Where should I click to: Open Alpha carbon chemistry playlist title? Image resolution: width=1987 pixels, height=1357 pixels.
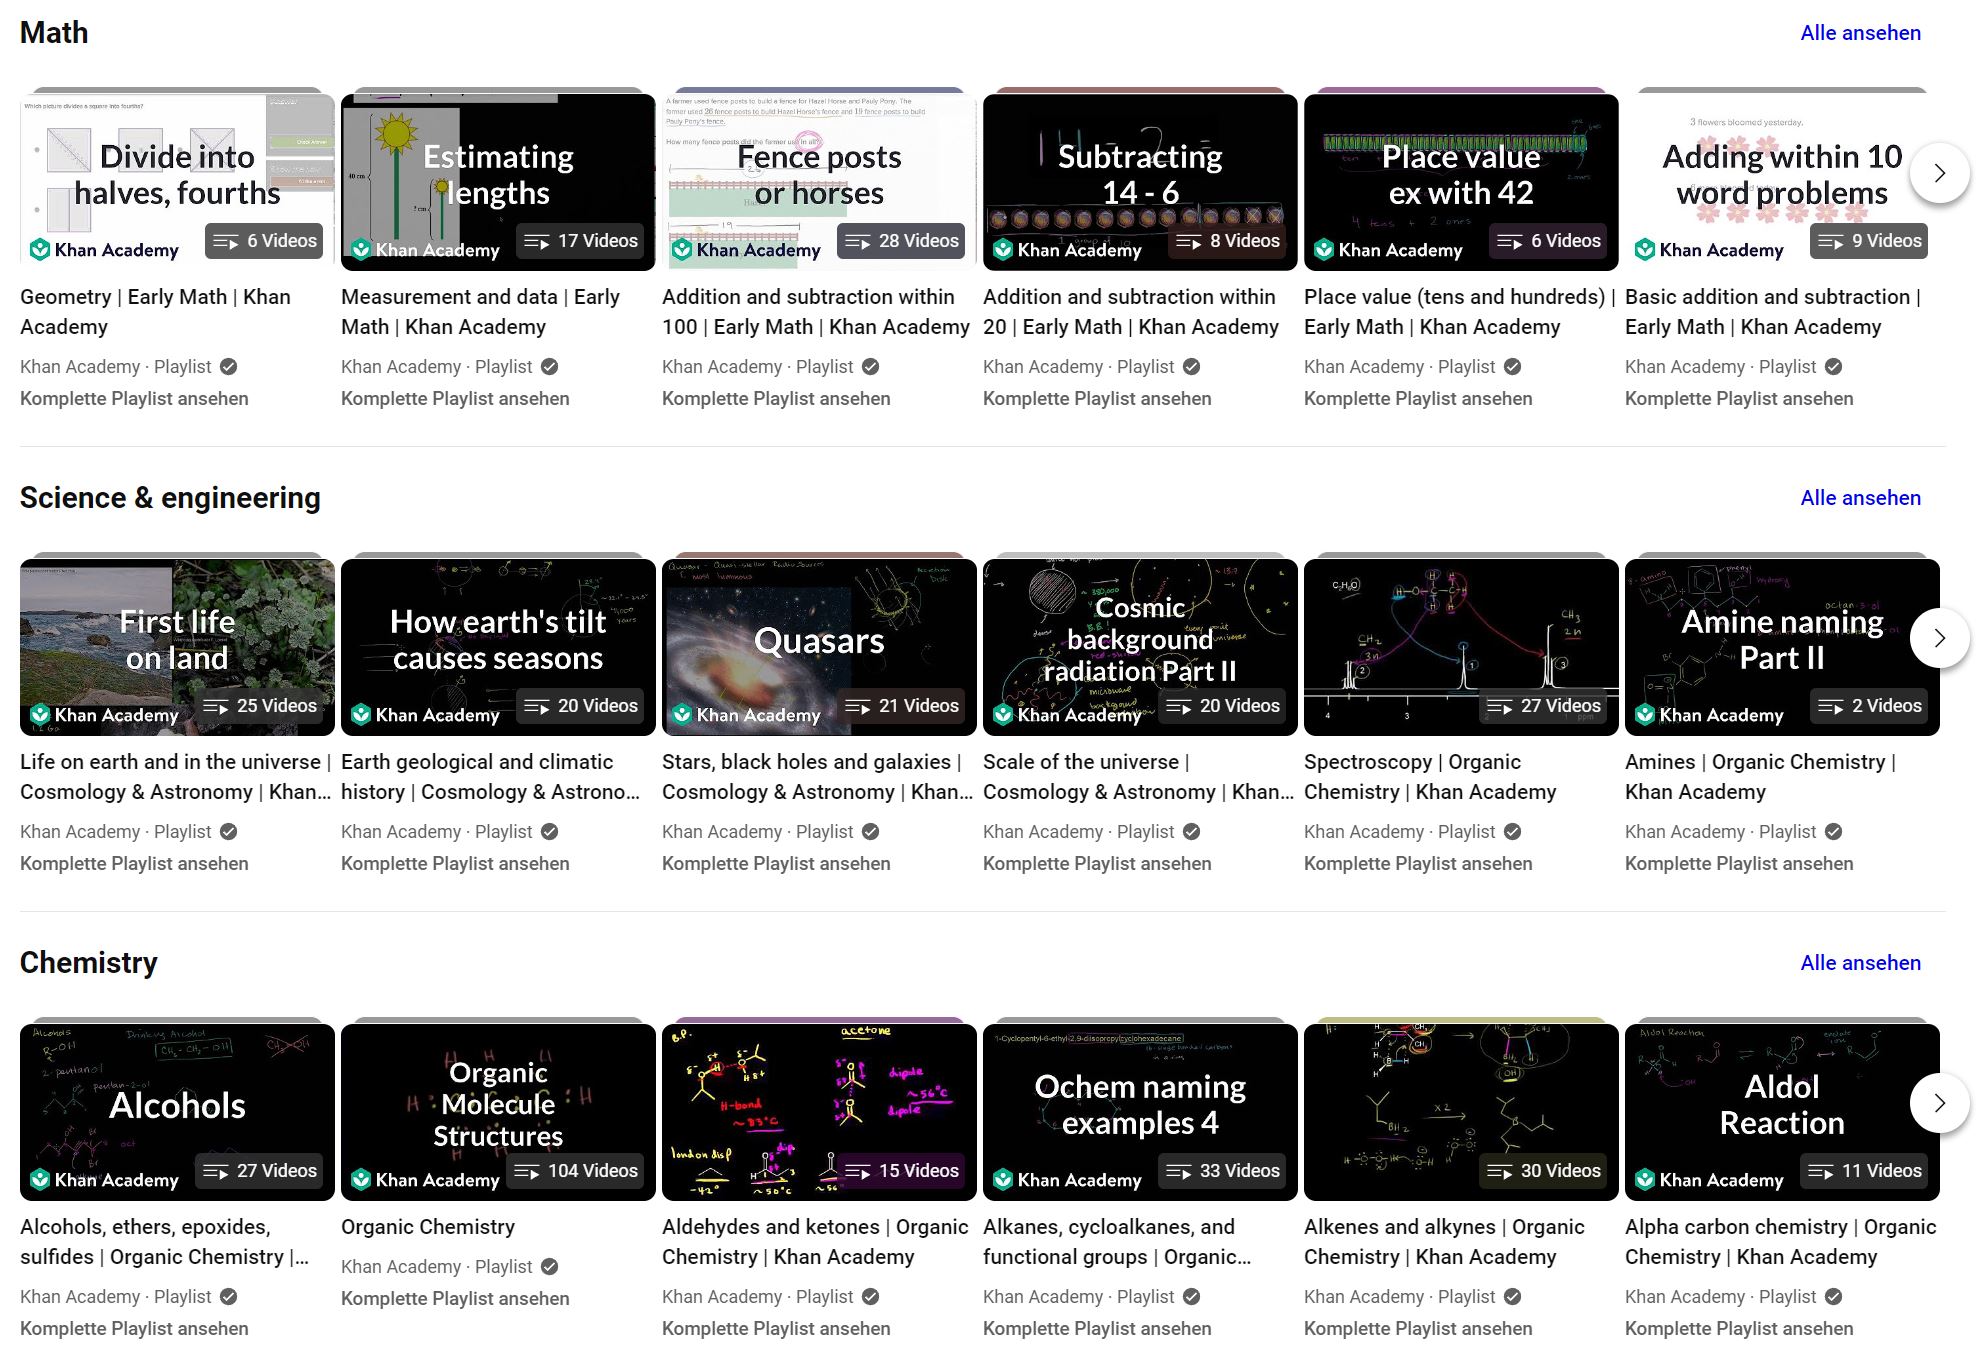point(1781,1242)
